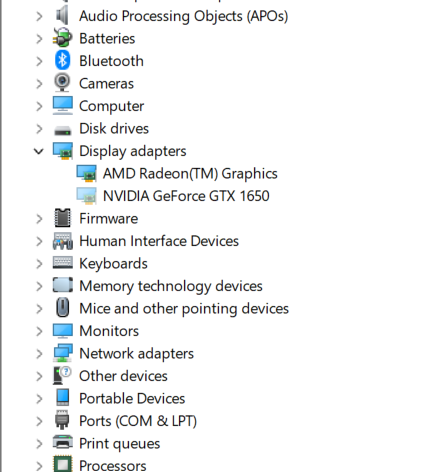Select NVIDIA GeForce GTX 1650 entry
This screenshot has height=472, width=431.
186,196
